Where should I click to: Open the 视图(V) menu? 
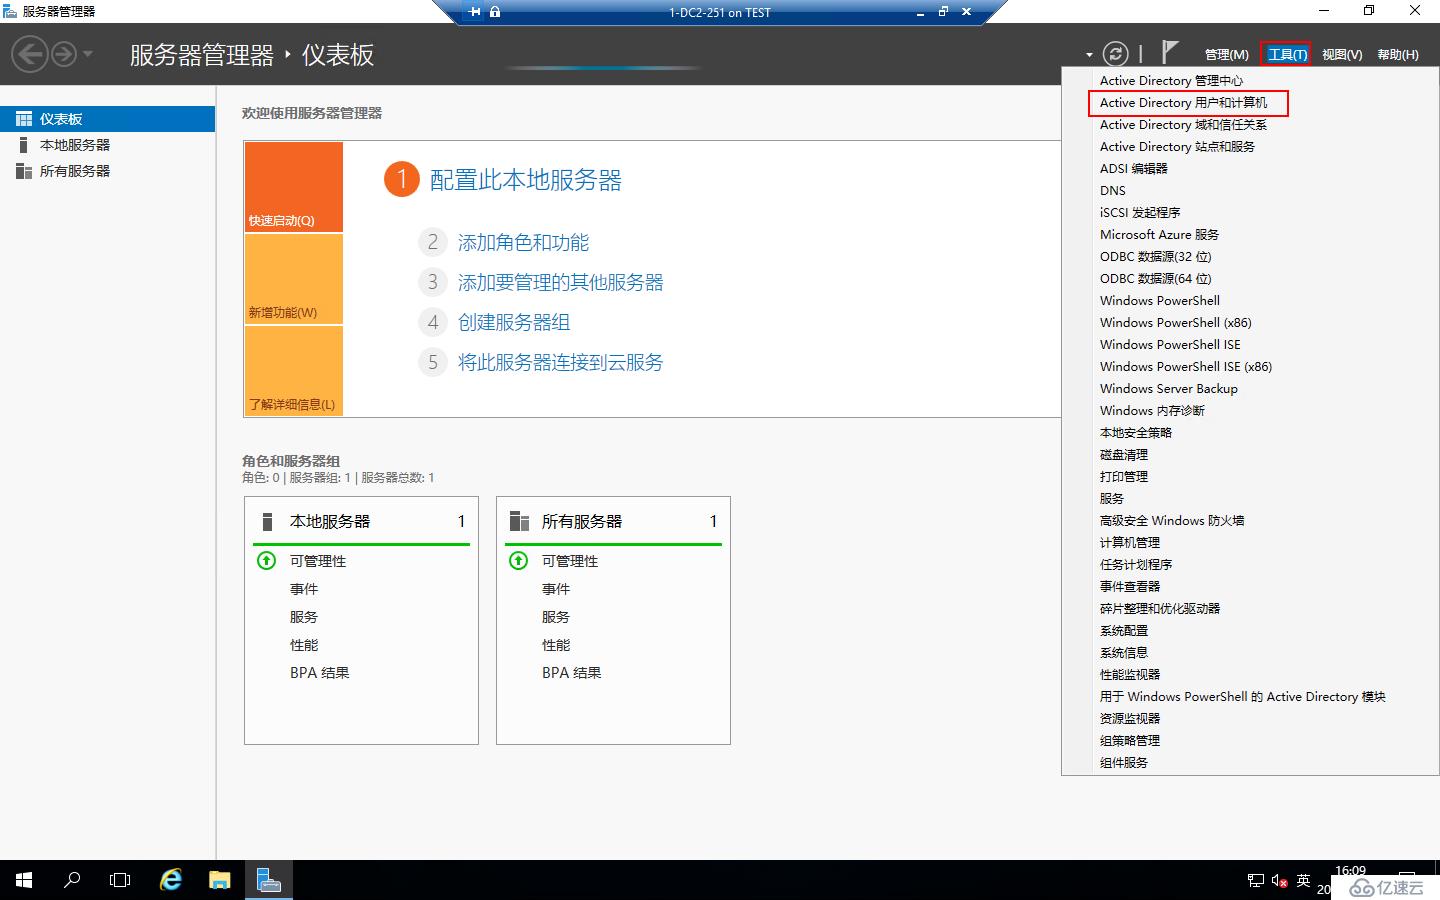point(1342,55)
